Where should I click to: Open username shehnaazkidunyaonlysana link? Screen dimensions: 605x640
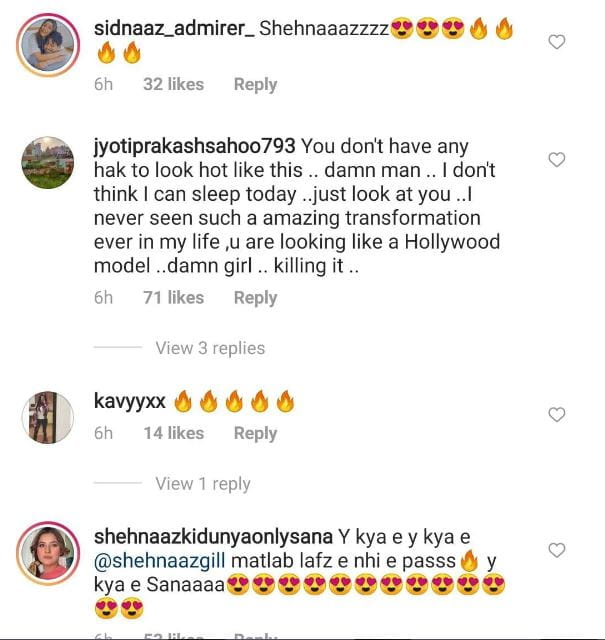click(213, 537)
